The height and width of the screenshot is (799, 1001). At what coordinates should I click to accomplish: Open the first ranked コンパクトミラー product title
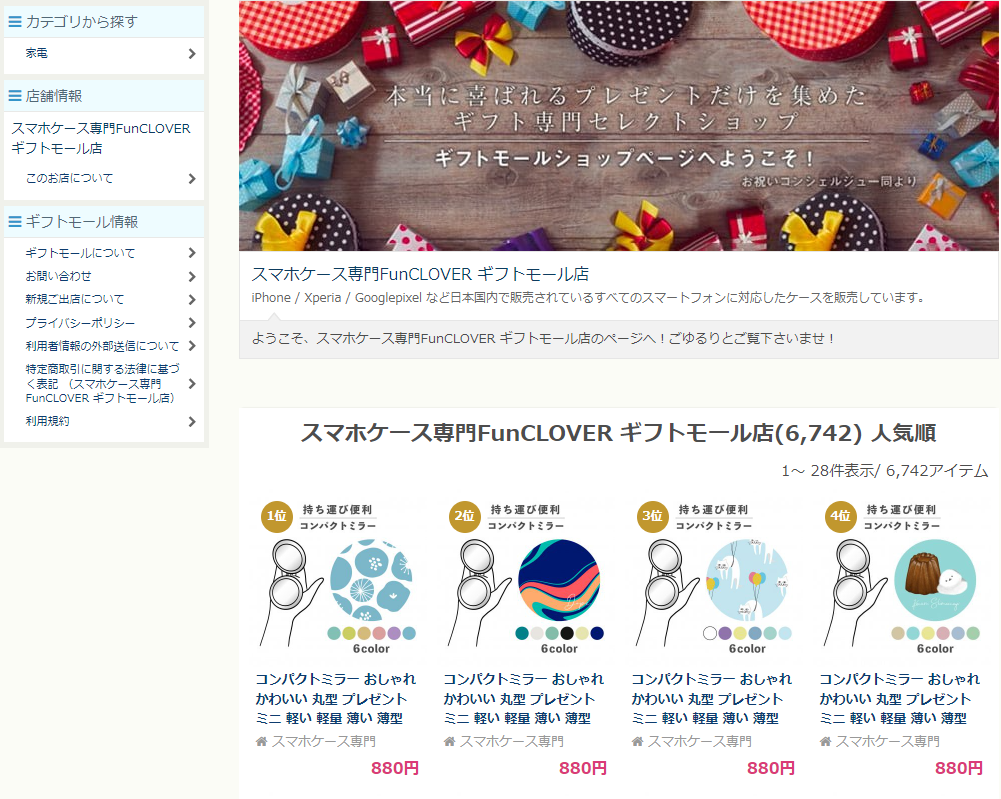click(x=336, y=698)
